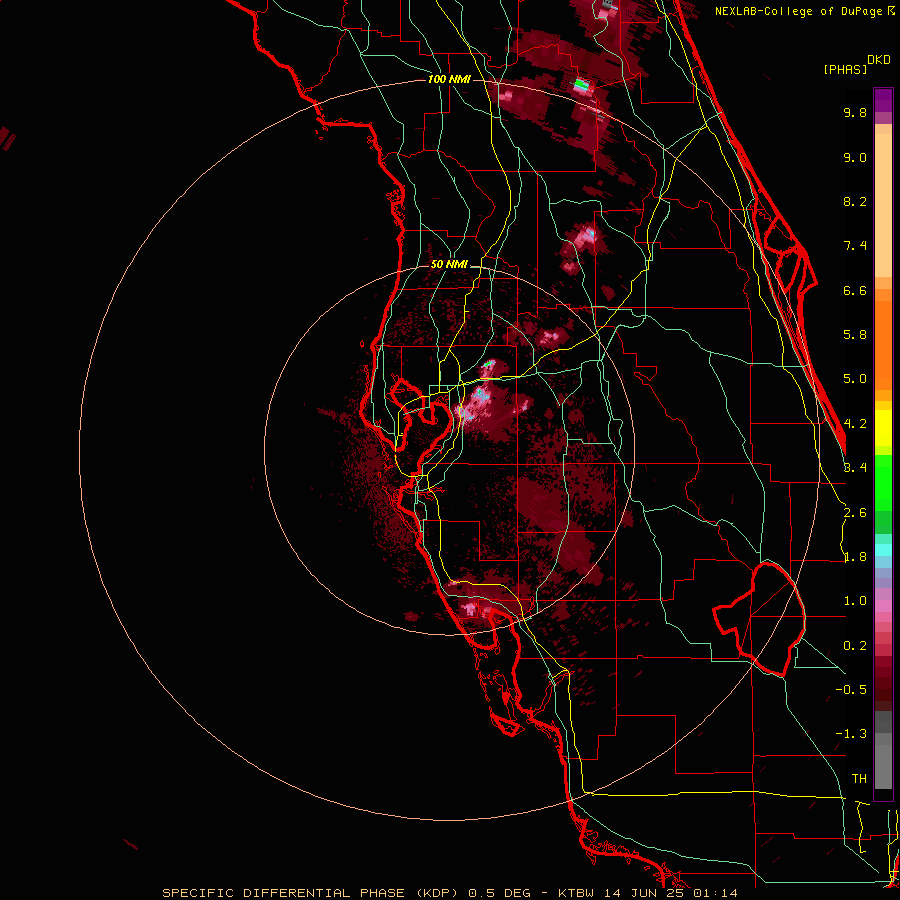The image size is (900, 900).
Task: Click the green-core echo near the 100 NMI ring
Action: 582,86
